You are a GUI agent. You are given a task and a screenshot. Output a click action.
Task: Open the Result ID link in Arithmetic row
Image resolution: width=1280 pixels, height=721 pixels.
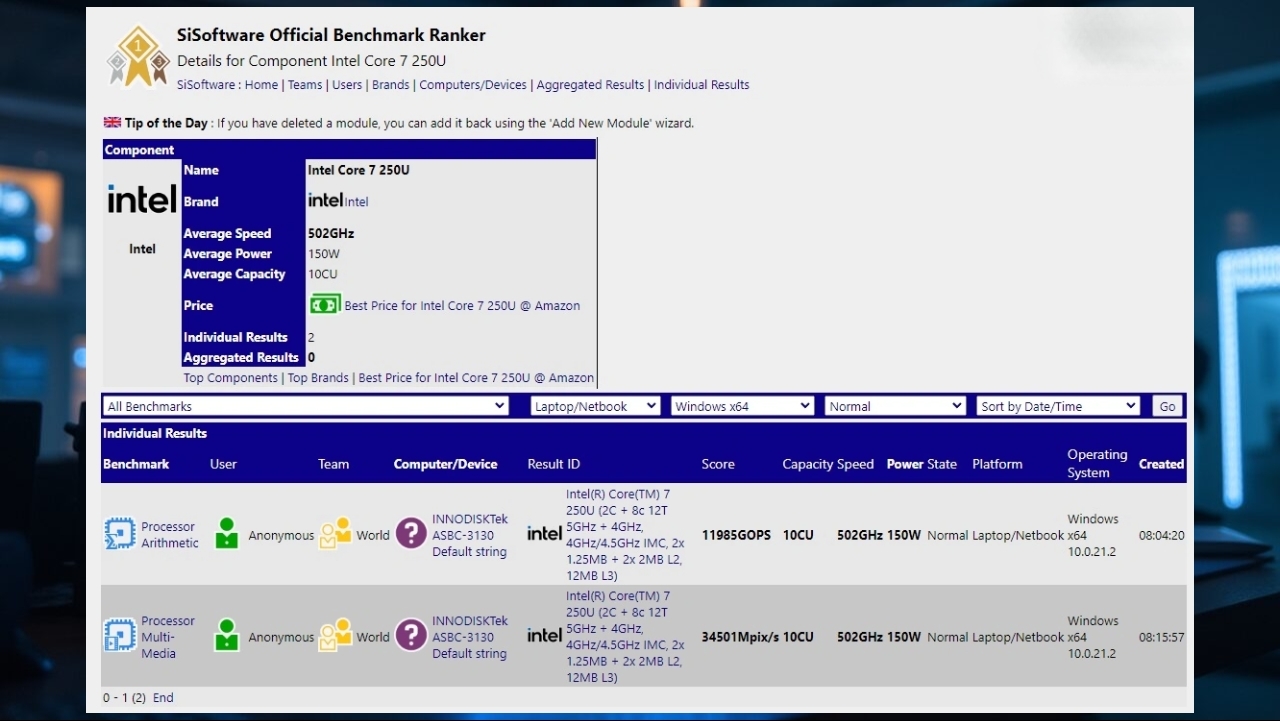625,535
